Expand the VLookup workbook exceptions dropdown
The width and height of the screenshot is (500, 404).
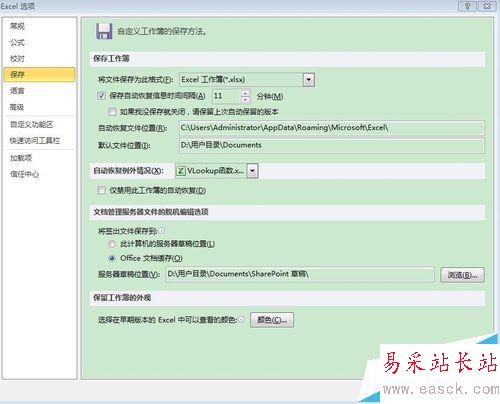tap(252, 171)
